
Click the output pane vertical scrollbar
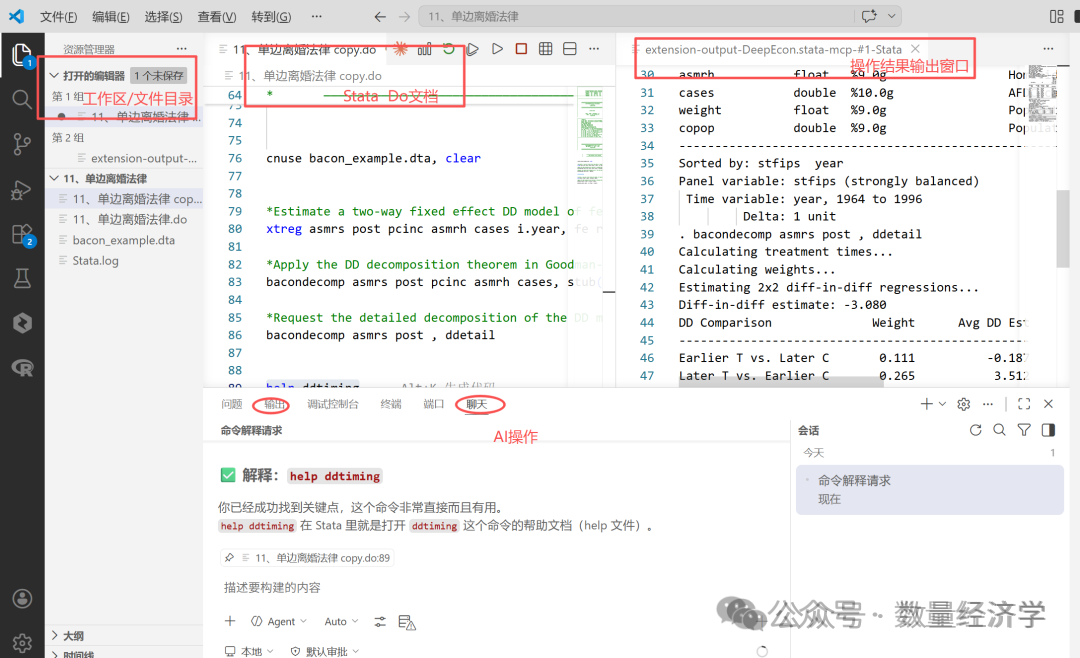click(x=1063, y=228)
